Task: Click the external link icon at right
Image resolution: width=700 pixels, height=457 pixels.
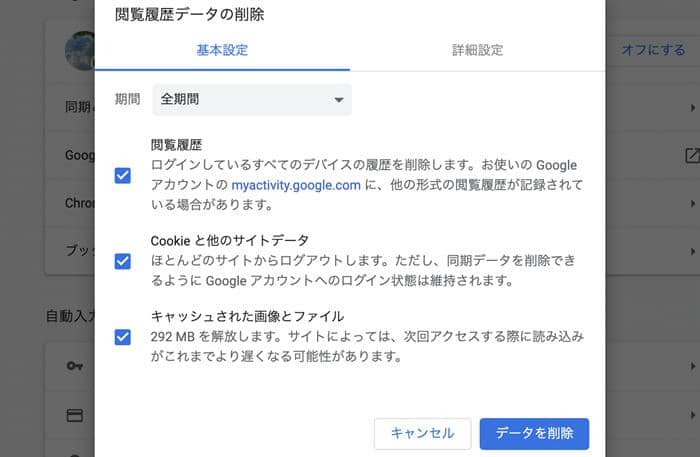Action: click(x=692, y=155)
